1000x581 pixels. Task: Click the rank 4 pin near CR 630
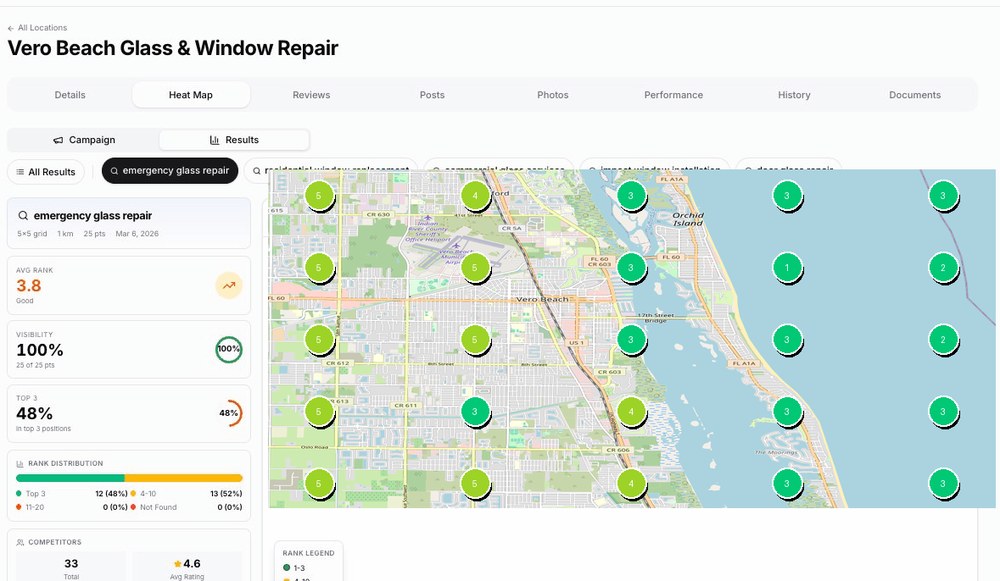475,195
